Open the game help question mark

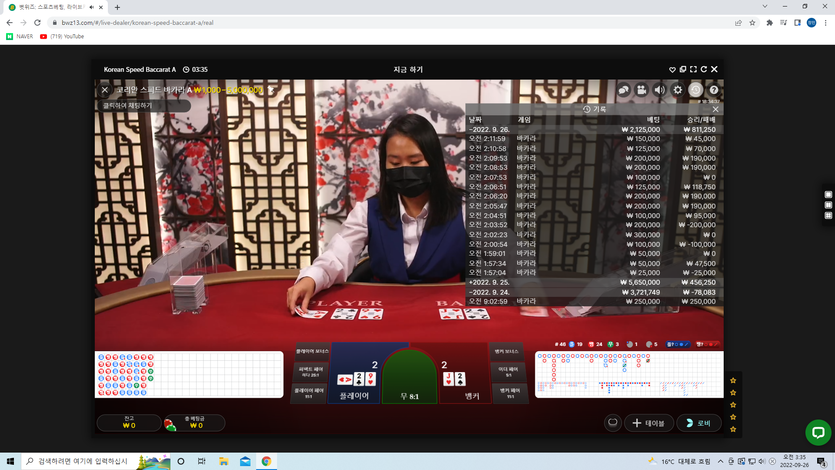[x=714, y=90]
